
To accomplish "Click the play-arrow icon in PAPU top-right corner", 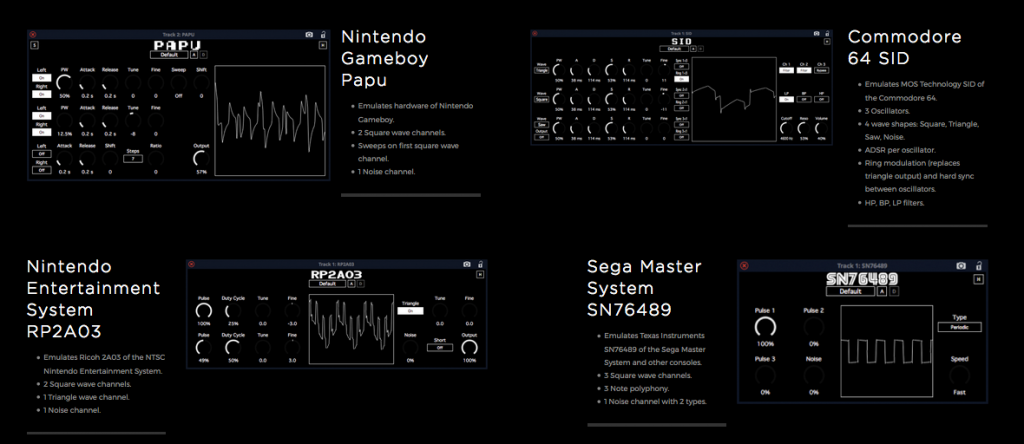I will click(322, 45).
